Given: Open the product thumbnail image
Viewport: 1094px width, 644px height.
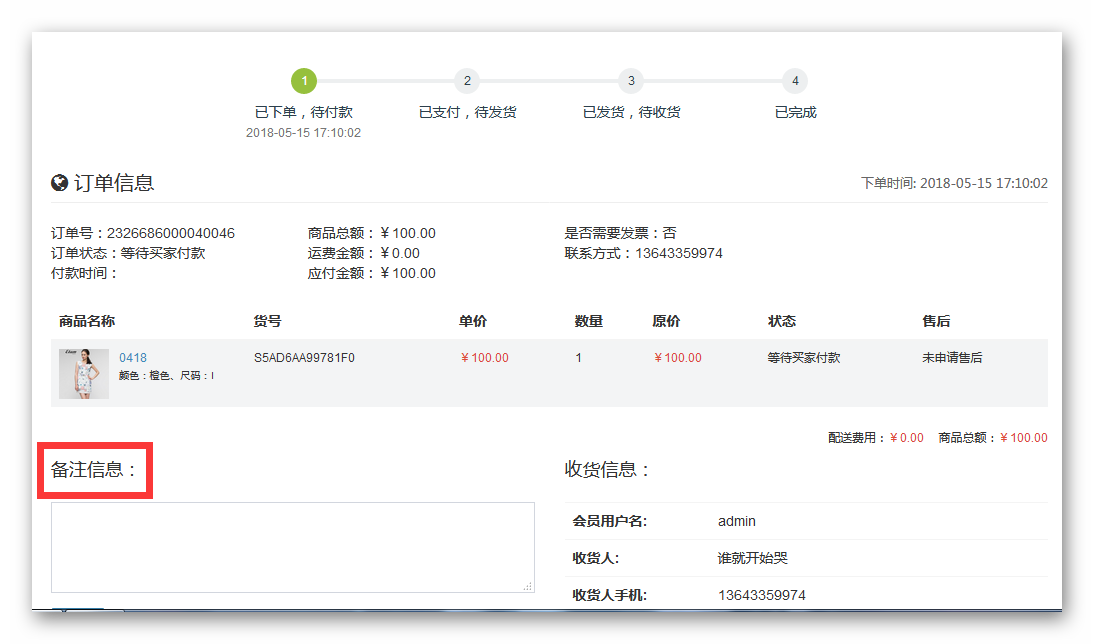Looking at the screenshot, I should pos(84,374).
